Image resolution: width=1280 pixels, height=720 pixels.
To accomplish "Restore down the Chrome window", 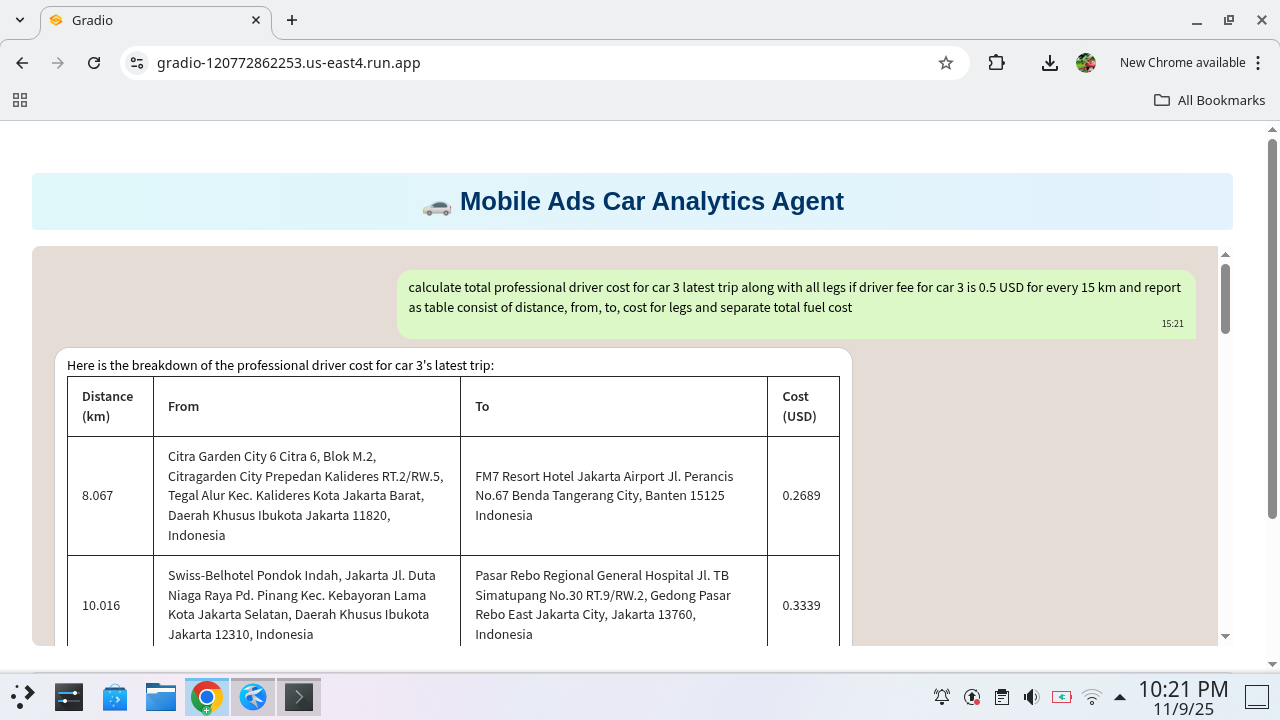I will [1229, 20].
